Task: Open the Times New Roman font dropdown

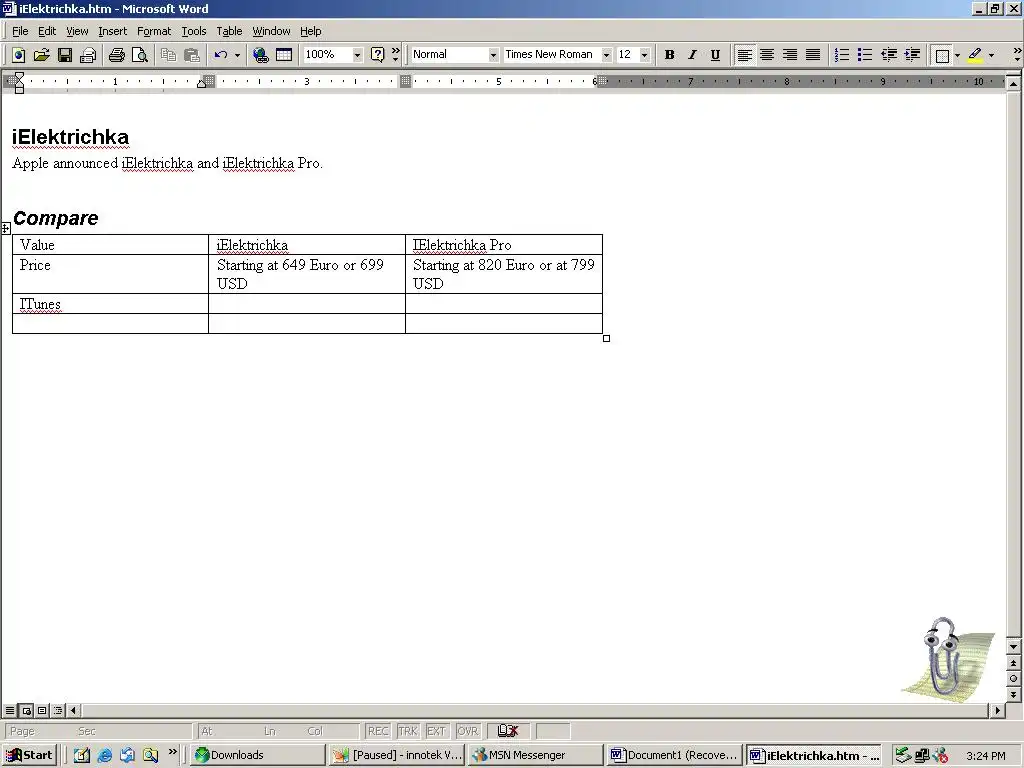Action: (606, 55)
